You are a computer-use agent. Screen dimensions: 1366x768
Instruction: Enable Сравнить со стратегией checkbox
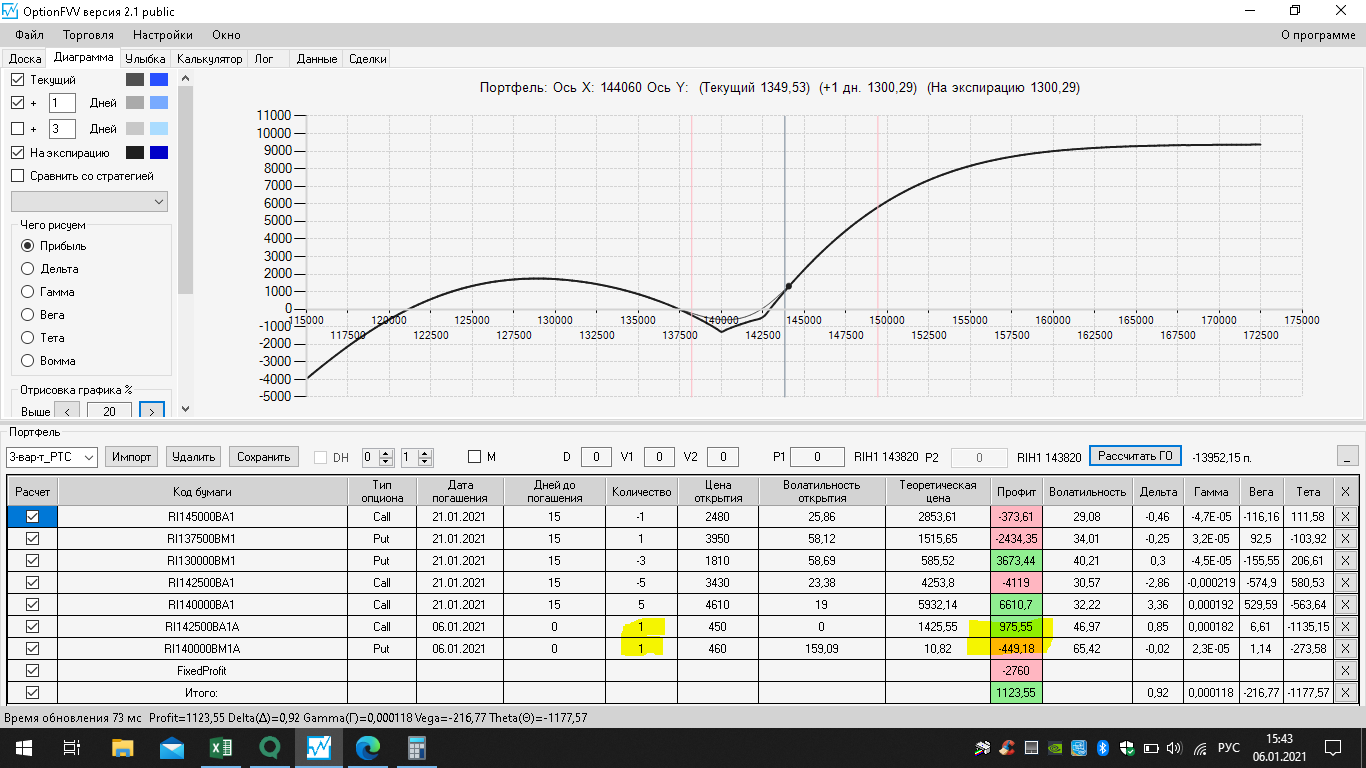click(x=17, y=176)
